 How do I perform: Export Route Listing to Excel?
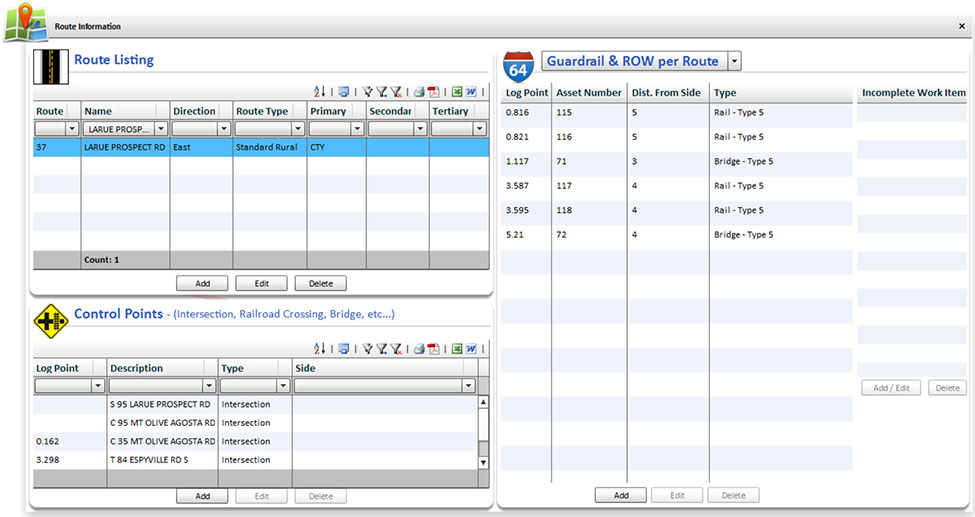click(457, 90)
